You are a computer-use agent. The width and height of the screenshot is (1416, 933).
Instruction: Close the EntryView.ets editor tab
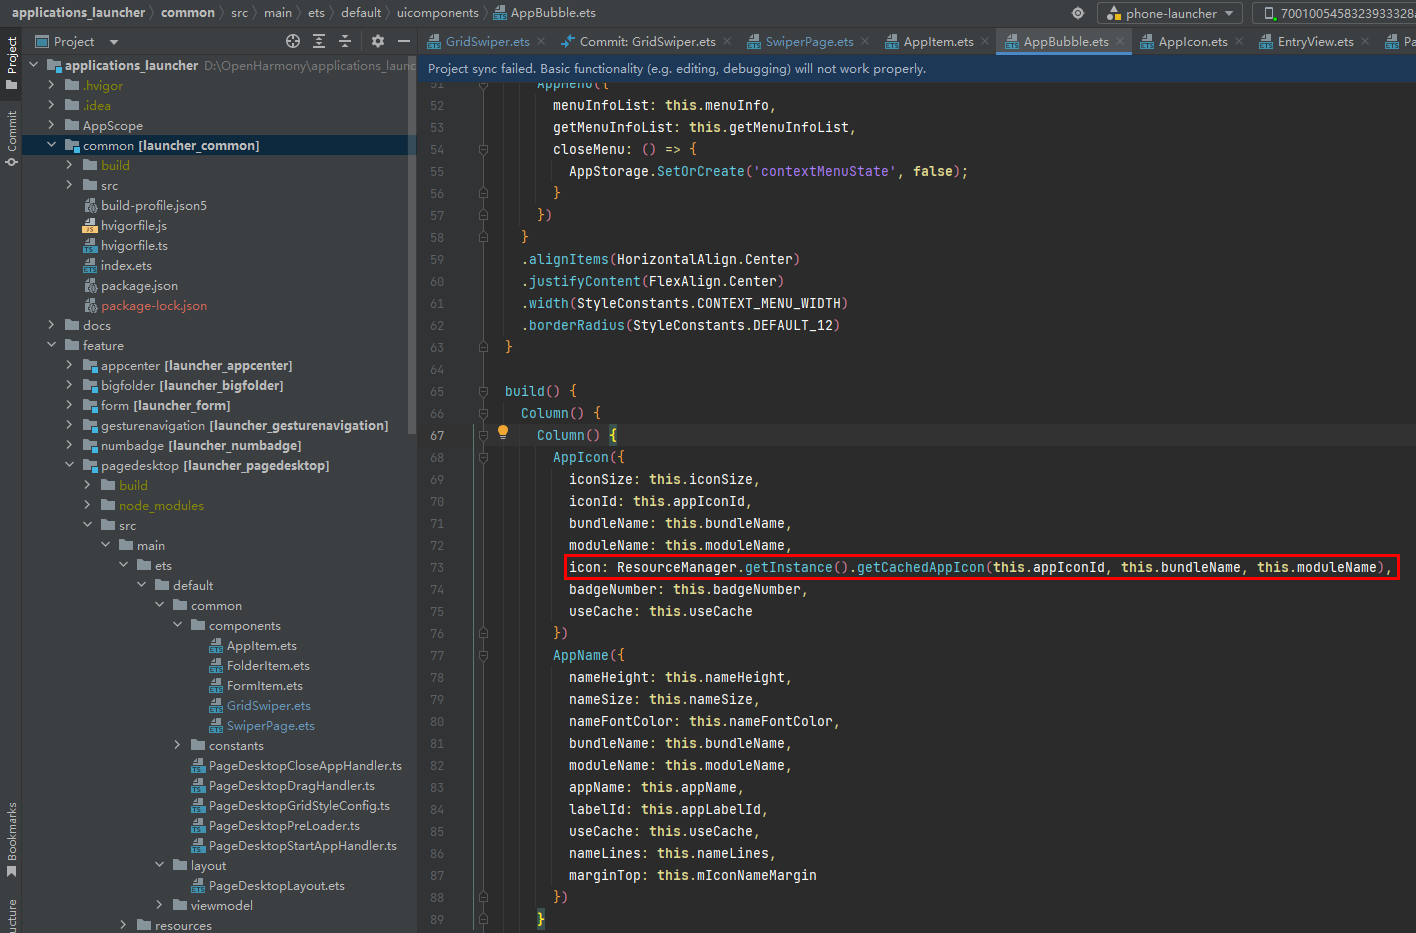pyautogui.click(x=1365, y=41)
